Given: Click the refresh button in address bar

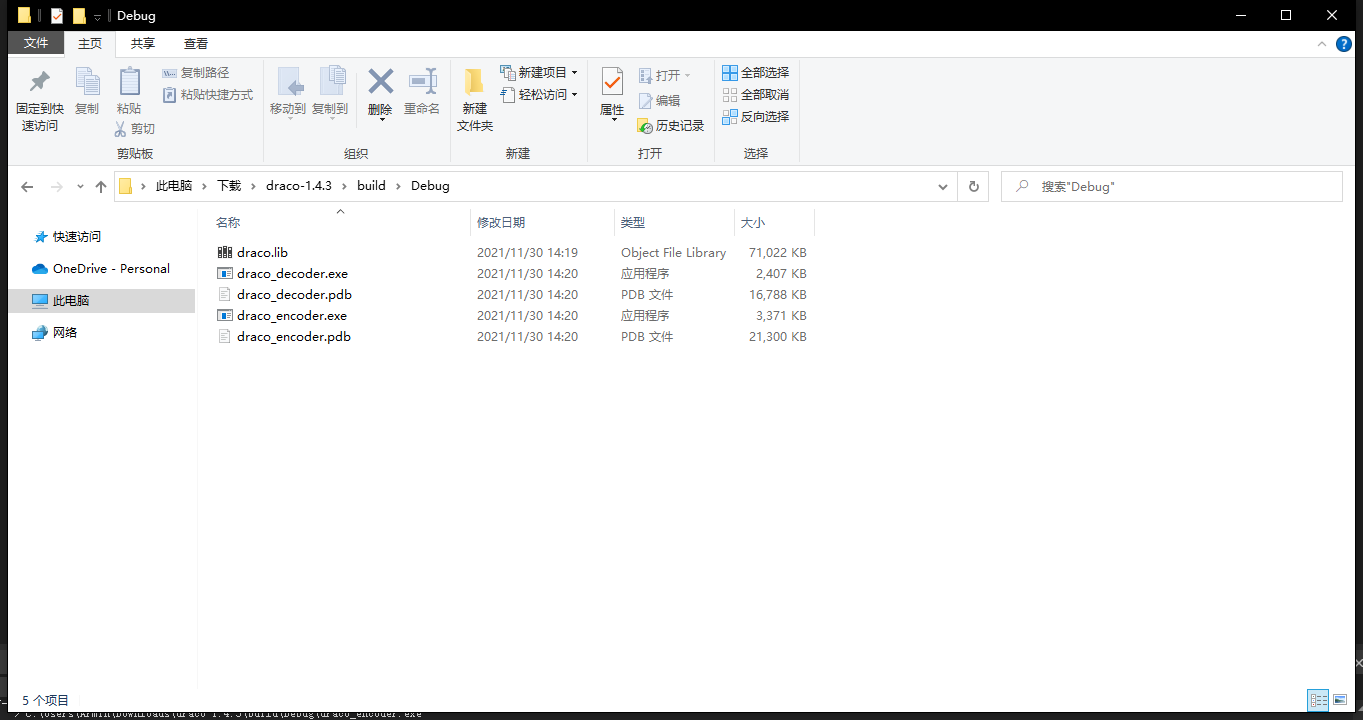Looking at the screenshot, I should pos(972,186).
